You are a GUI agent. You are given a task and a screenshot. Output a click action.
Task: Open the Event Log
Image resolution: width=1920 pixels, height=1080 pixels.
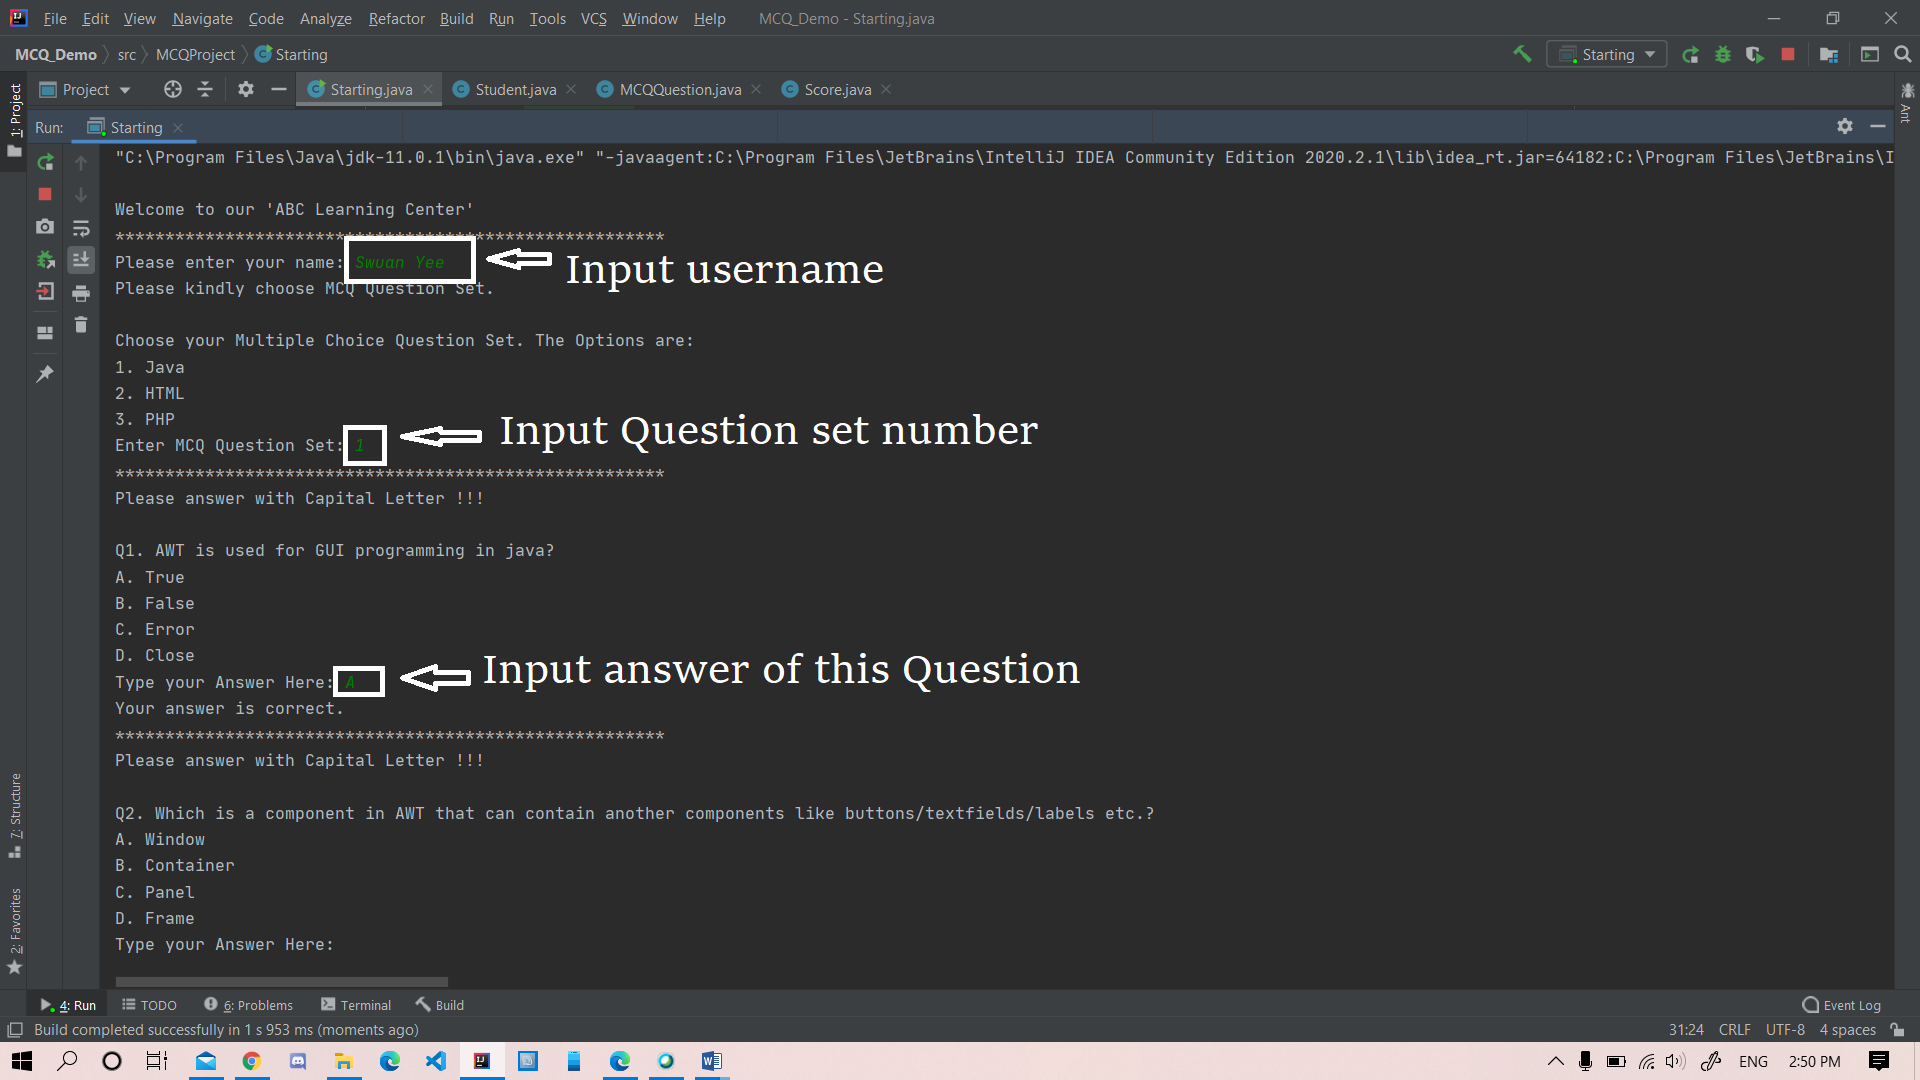1841,1005
